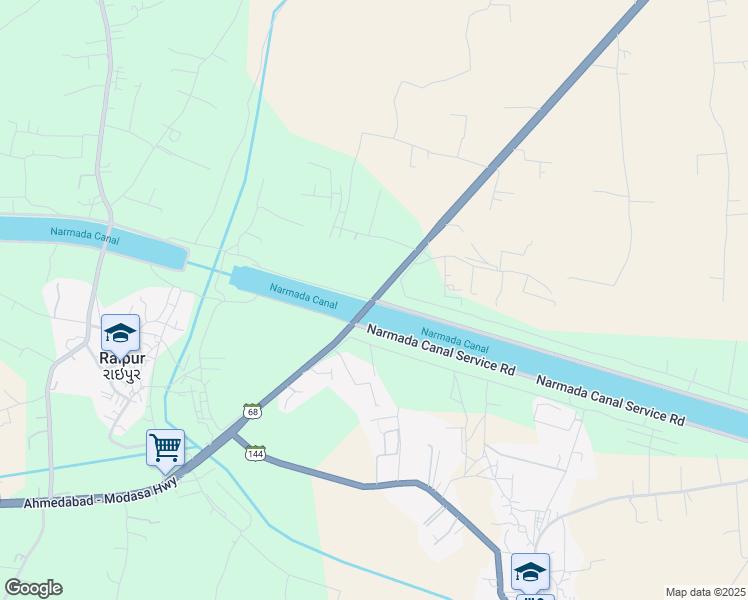Viewport: 748px width, 600px height.
Task: Click the school marker above Raipur label
Action: (x=120, y=335)
